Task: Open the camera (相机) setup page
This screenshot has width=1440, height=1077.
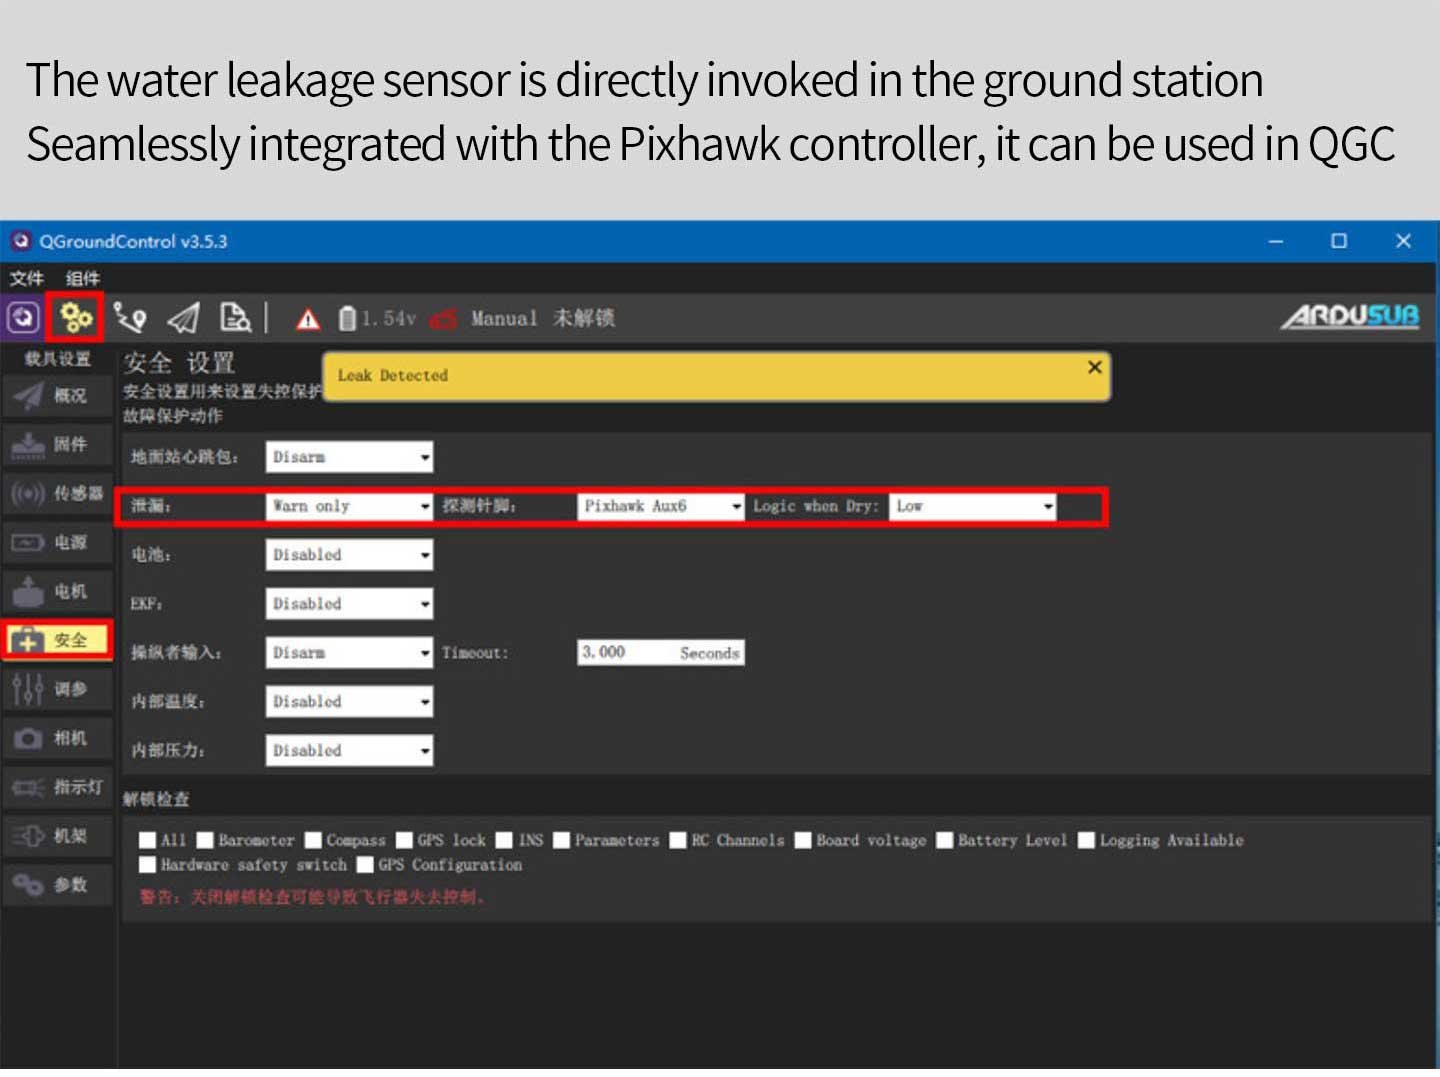Action: tap(57, 738)
